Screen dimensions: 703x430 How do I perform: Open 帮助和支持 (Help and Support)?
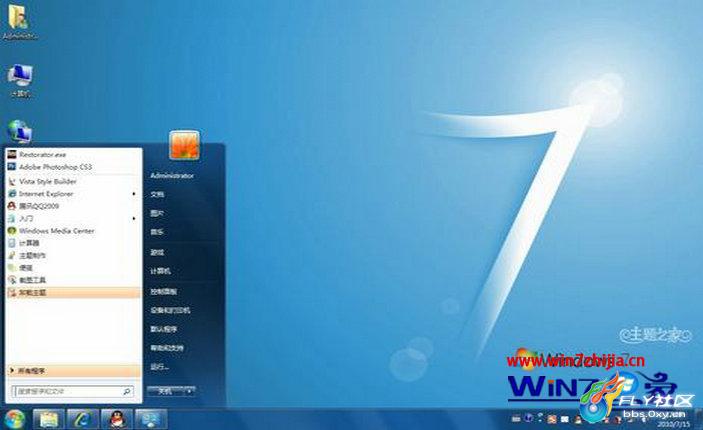166,348
